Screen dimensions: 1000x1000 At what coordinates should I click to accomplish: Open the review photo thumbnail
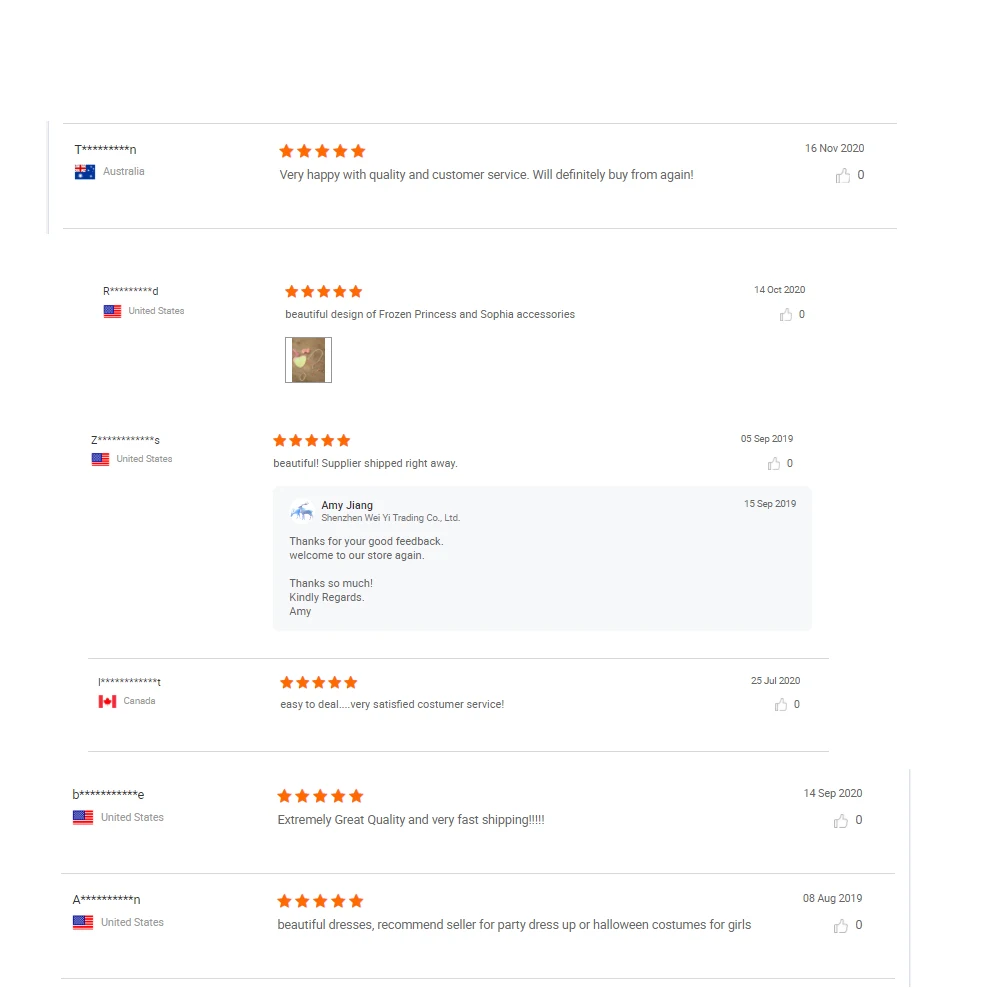click(308, 360)
